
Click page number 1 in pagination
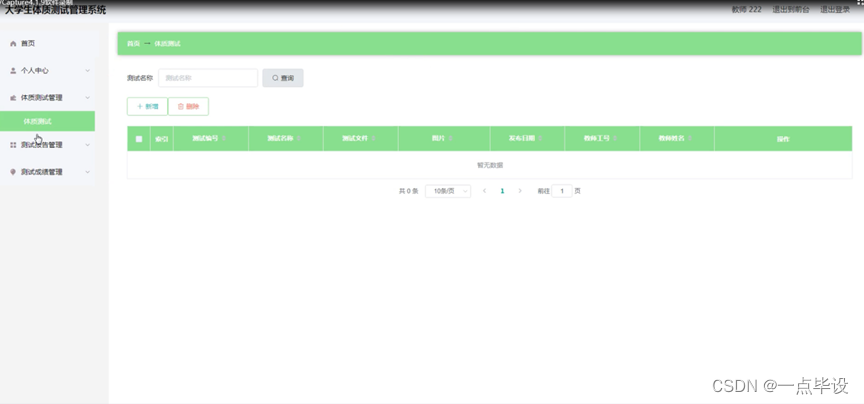[502, 191]
